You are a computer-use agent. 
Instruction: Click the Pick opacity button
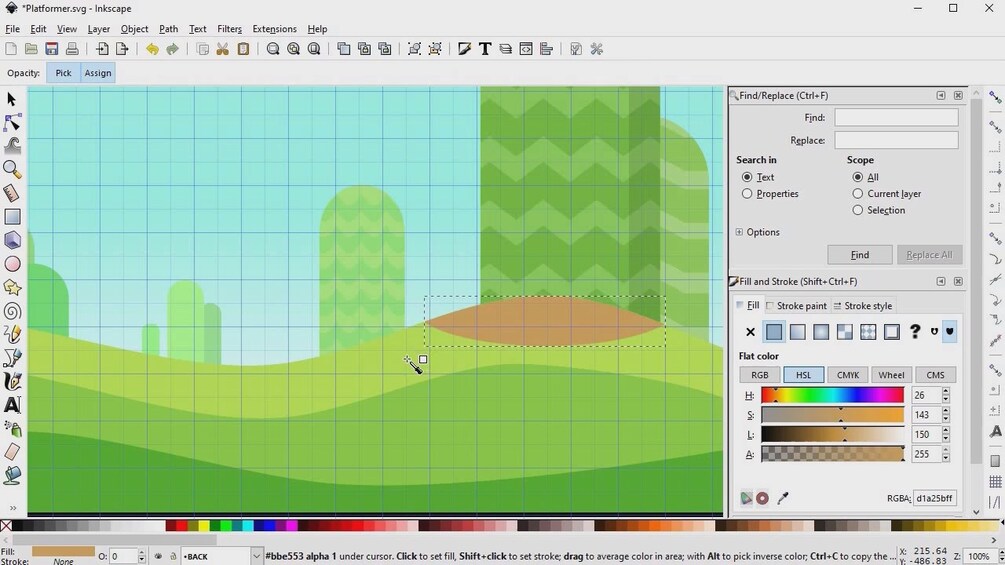point(63,72)
